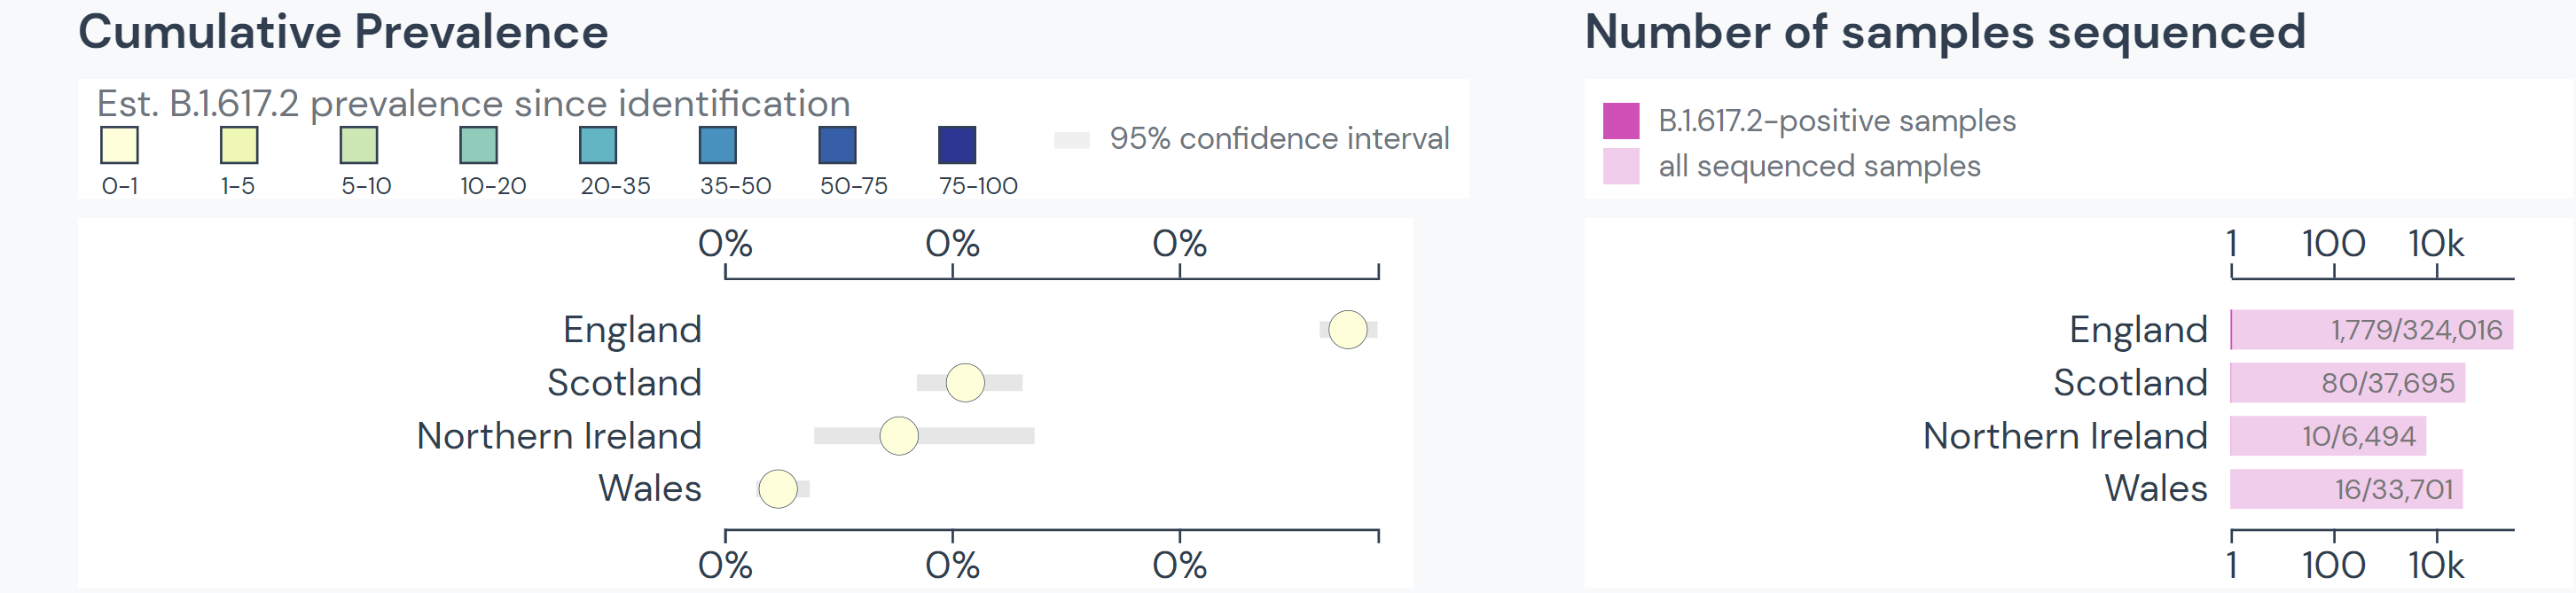Click the 0-1 prevalence color swatch
Image resolution: width=2576 pixels, height=593 pixels.
click(x=119, y=145)
